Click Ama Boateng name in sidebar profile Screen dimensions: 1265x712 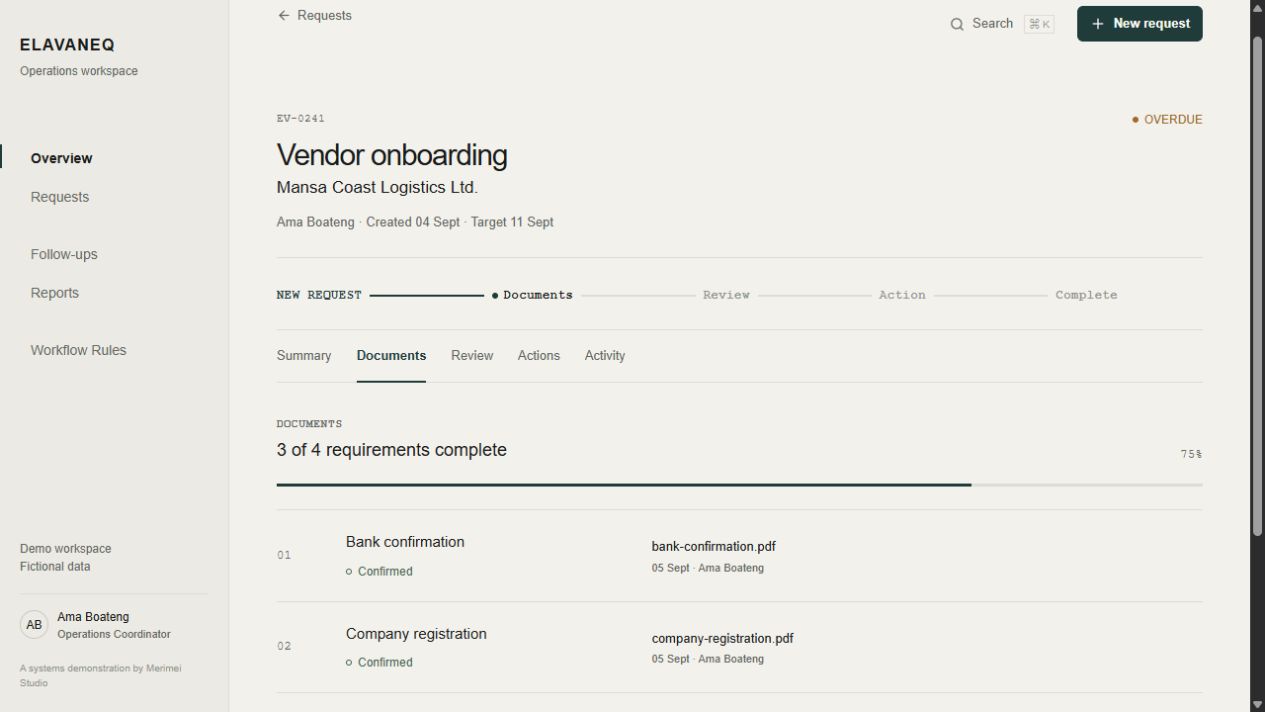93,617
